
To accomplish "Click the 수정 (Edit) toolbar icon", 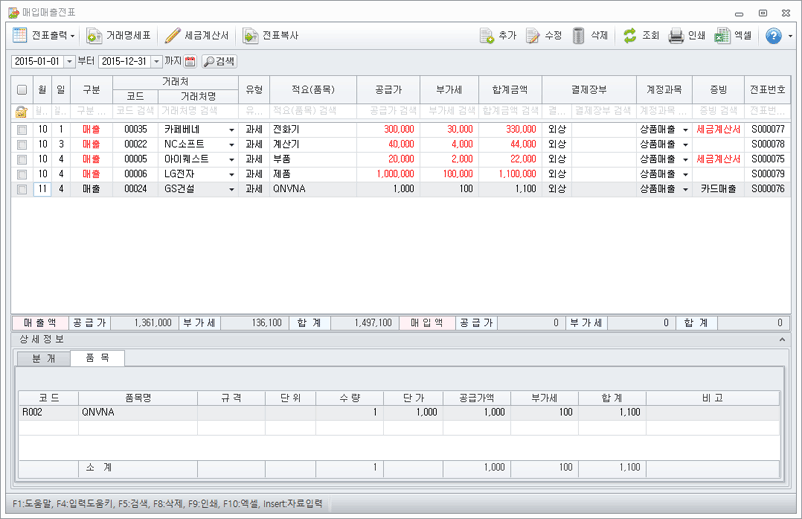I will (533, 36).
